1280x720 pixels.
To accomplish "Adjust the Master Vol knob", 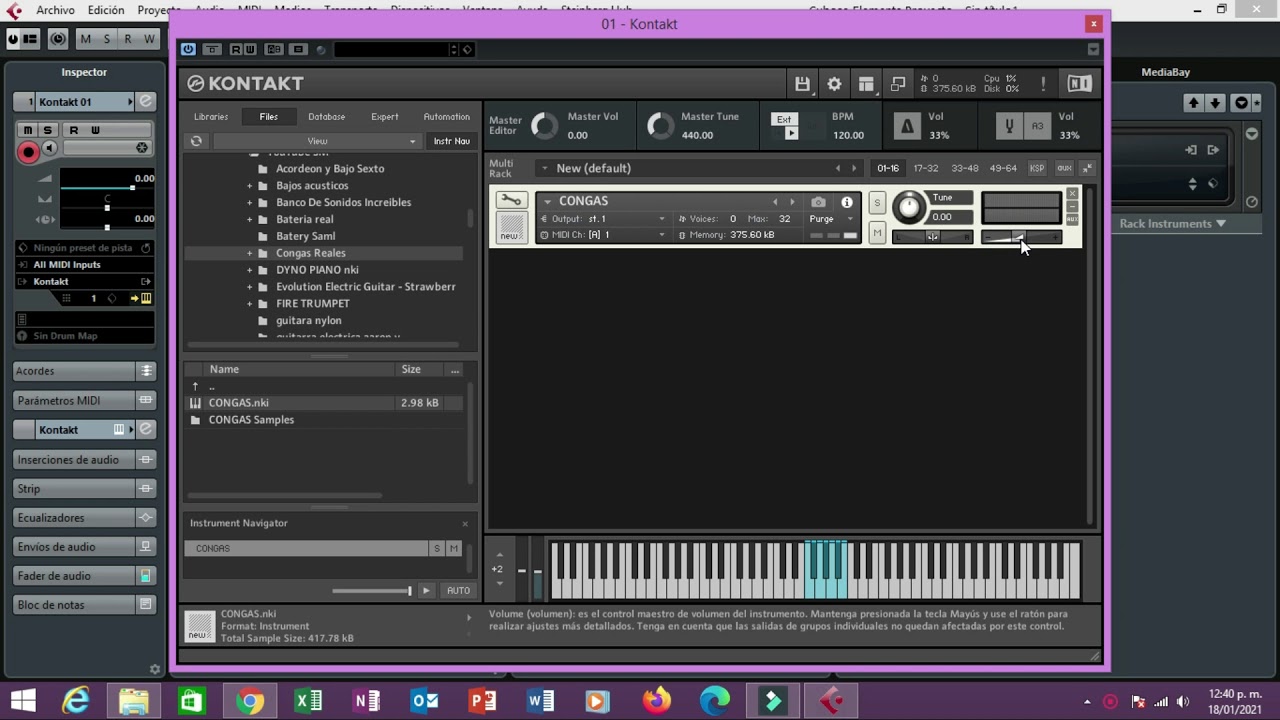I will click(x=545, y=125).
